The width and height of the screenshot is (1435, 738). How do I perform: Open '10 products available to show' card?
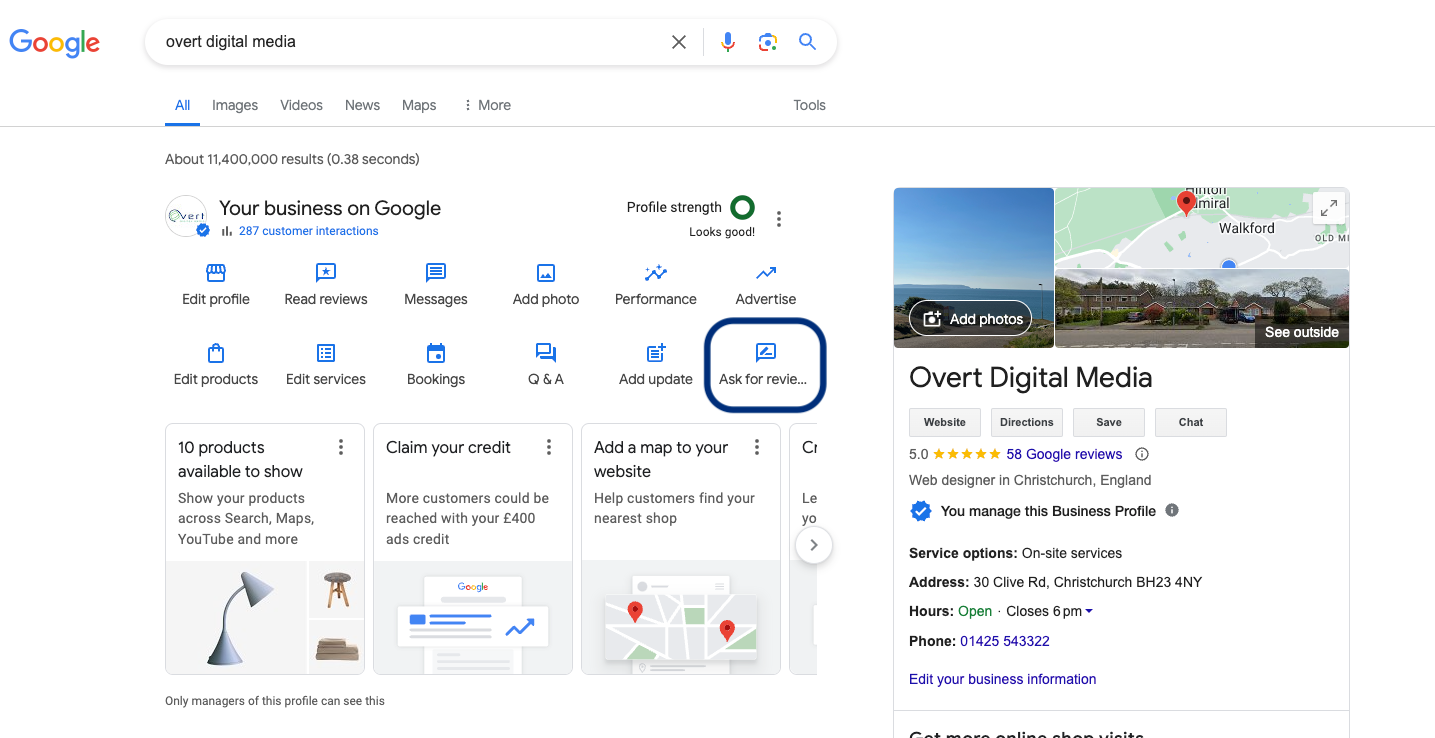(265, 549)
